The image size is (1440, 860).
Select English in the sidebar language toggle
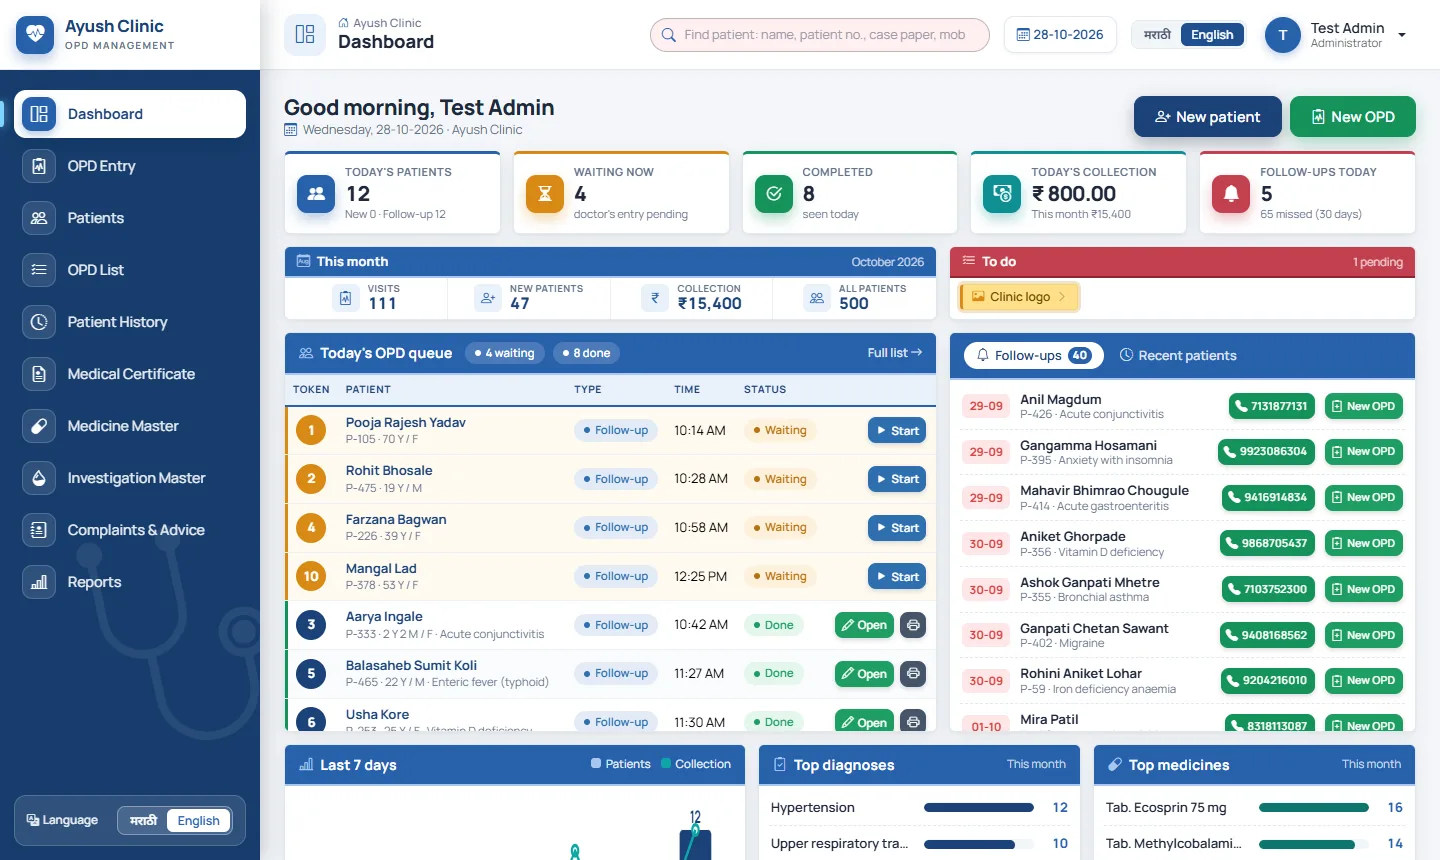pyautogui.click(x=198, y=821)
